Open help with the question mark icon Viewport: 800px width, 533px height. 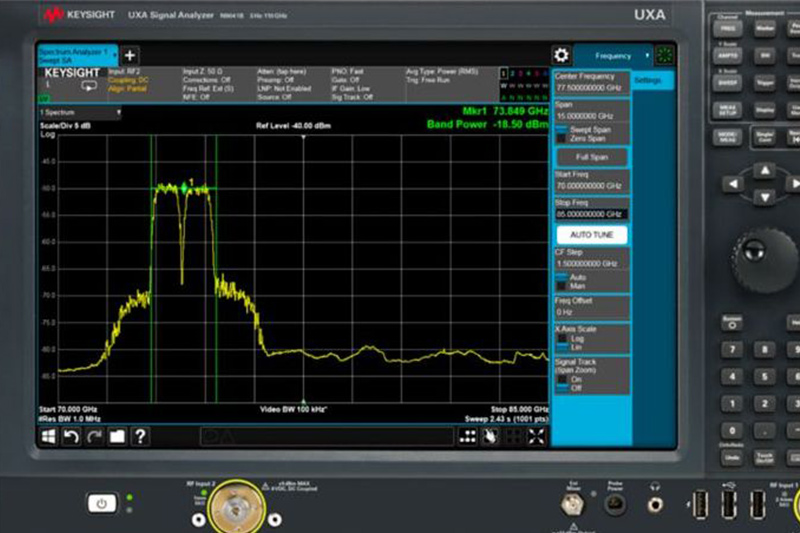141,436
